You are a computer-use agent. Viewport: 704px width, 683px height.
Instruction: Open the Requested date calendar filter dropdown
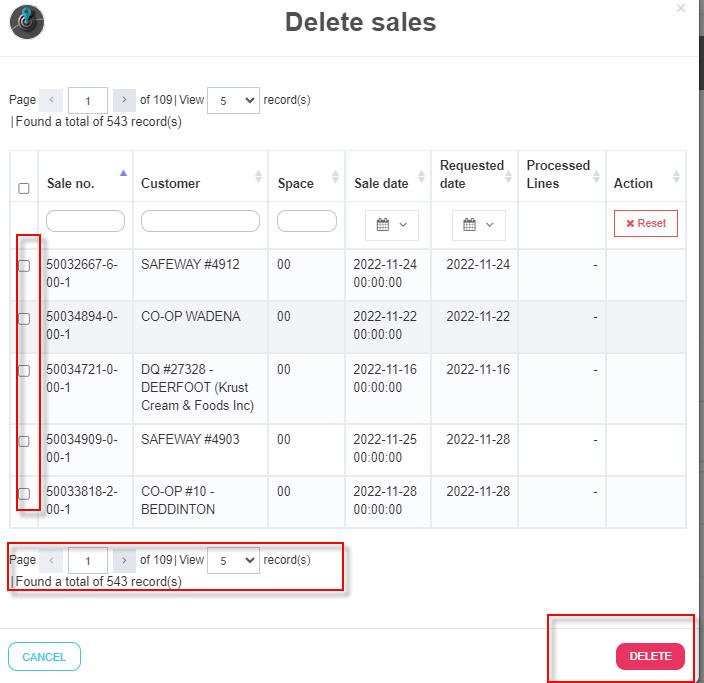tap(478, 225)
